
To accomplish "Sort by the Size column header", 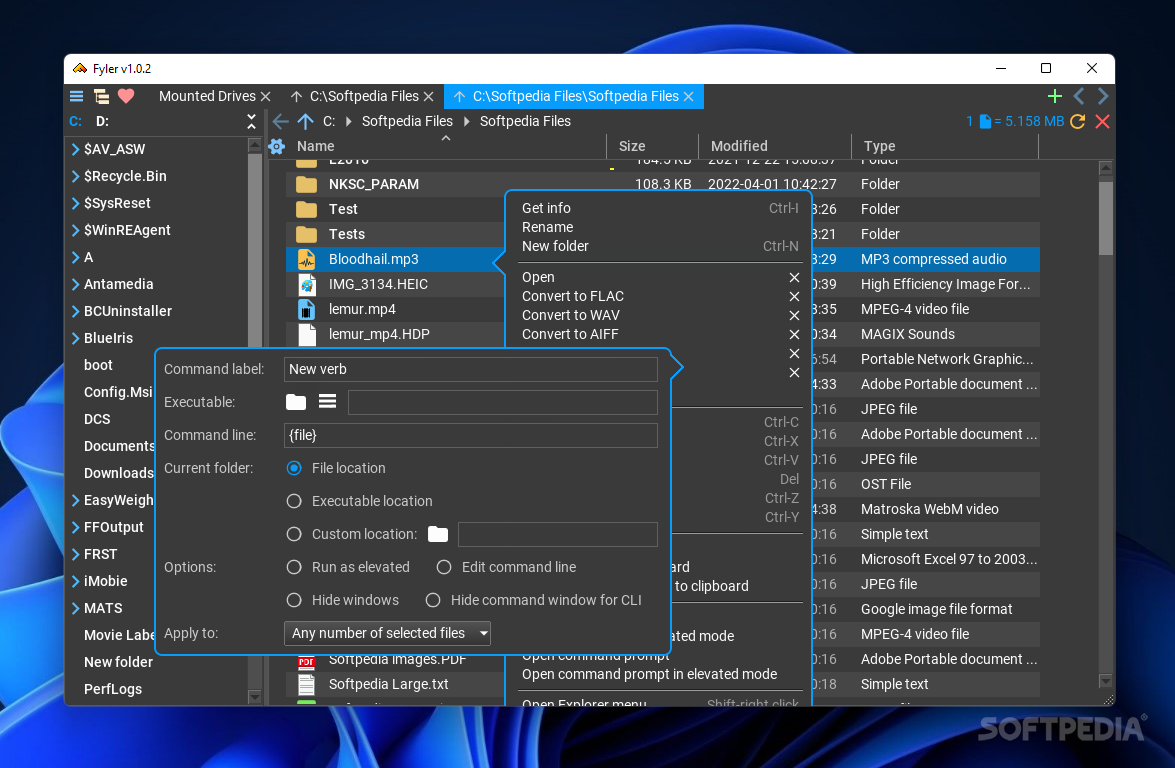I will [632, 146].
